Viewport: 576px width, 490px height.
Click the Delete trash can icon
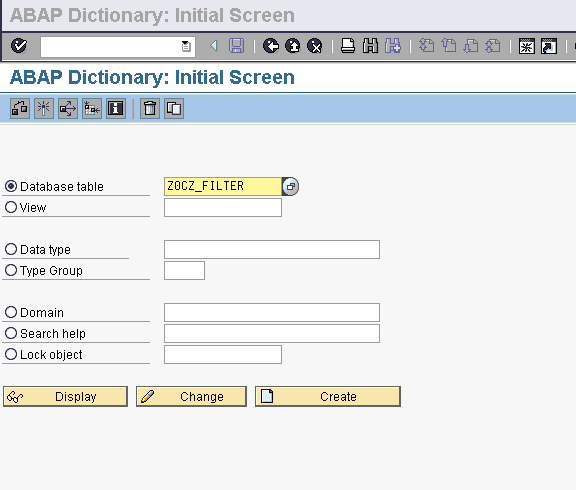point(150,108)
